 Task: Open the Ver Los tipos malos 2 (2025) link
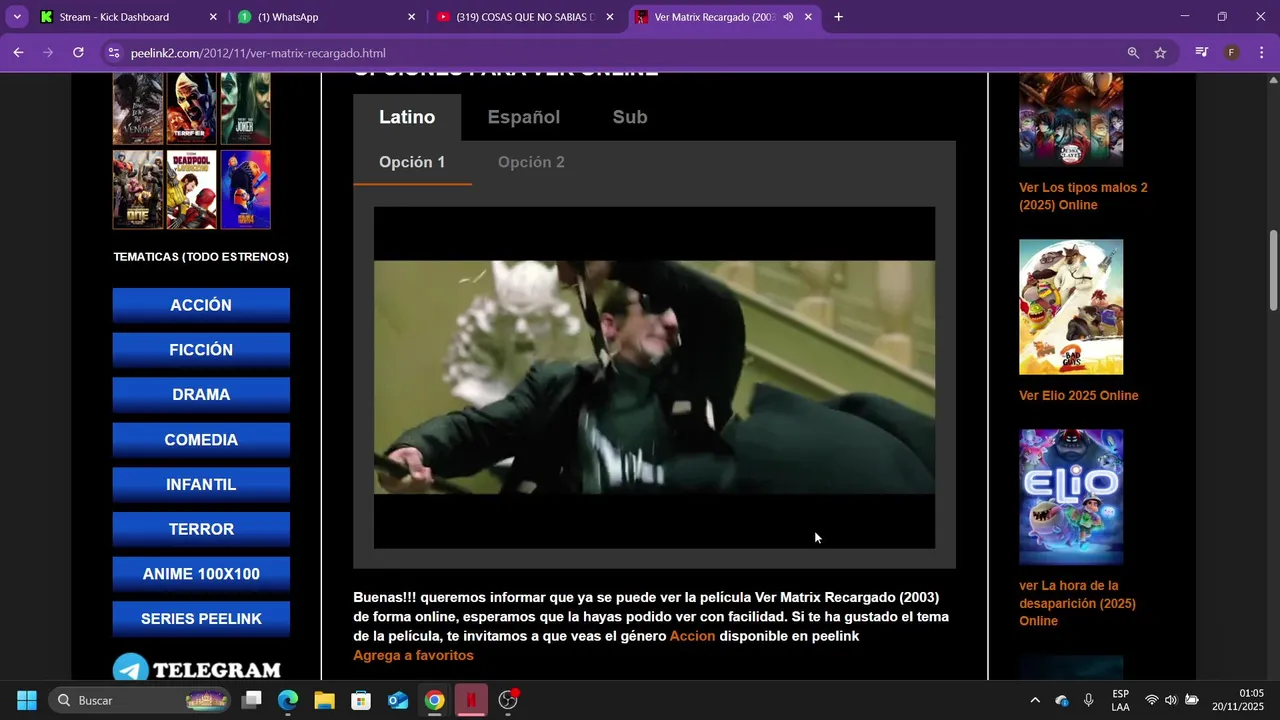tap(1083, 196)
